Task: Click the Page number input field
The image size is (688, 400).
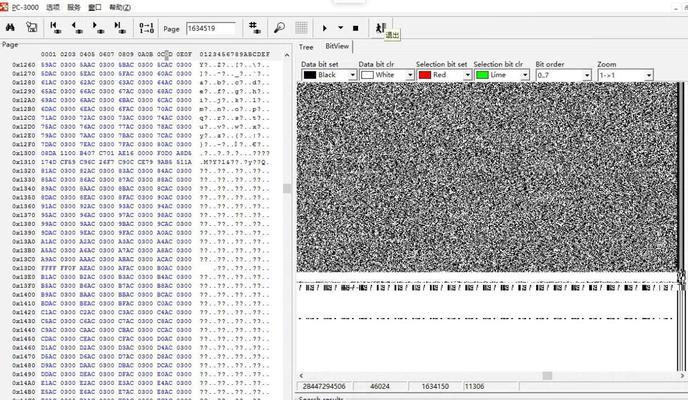Action: pos(211,29)
